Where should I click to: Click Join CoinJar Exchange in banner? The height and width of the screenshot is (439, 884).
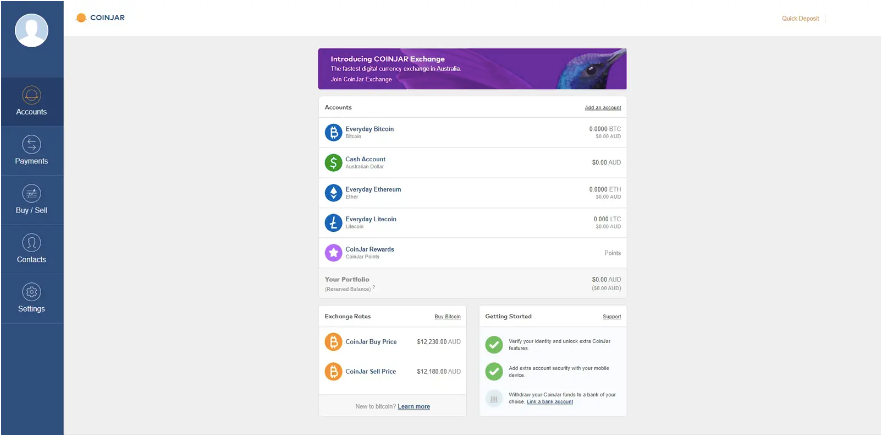361,79
